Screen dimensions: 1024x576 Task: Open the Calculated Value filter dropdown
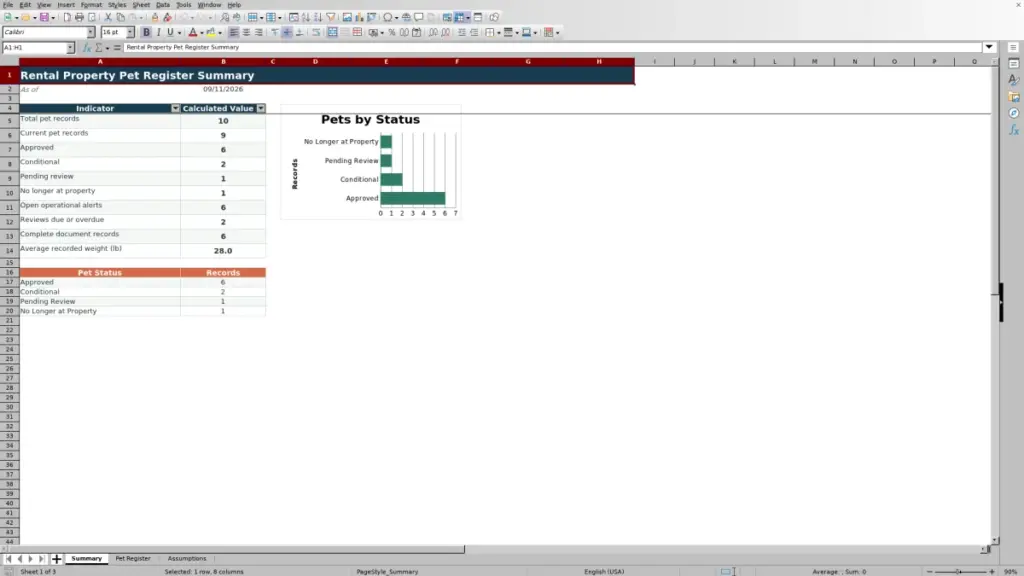[261, 108]
